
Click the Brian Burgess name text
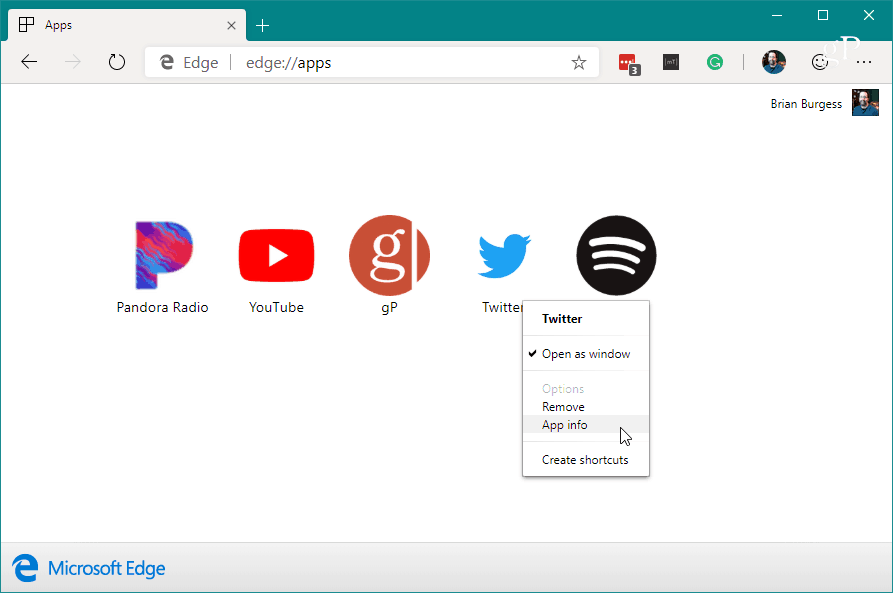coord(806,104)
